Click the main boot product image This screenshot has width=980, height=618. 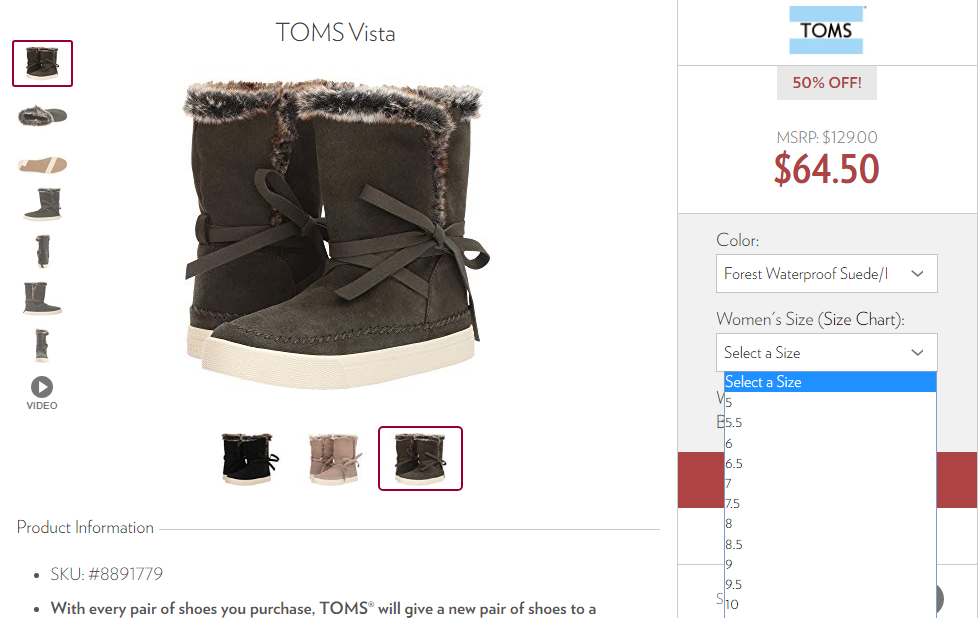point(336,231)
